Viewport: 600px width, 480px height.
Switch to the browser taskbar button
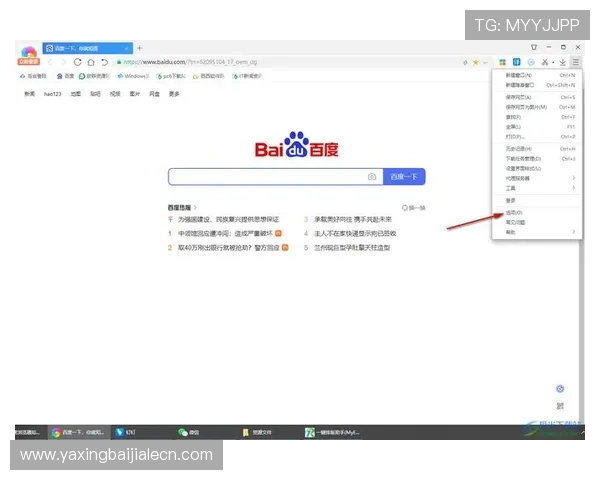pyautogui.click(x=79, y=432)
